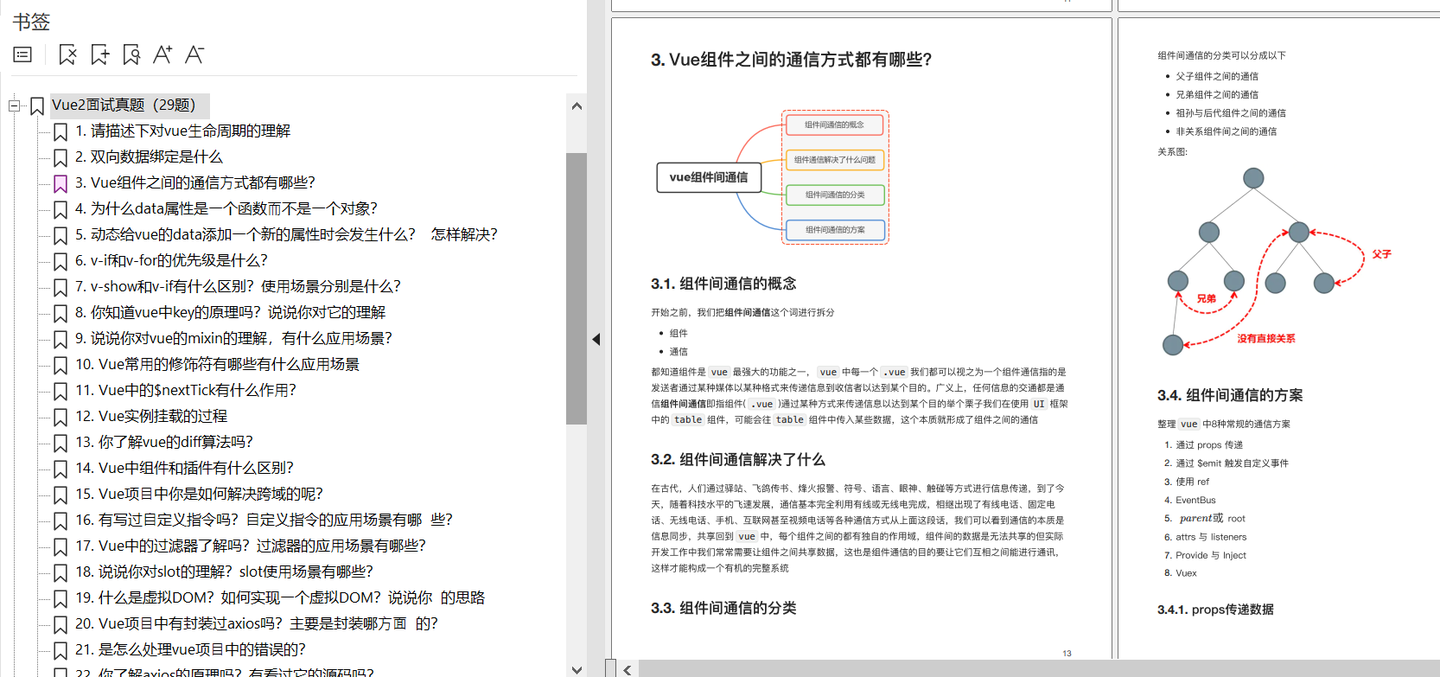The width and height of the screenshot is (1440, 677).
Task: Open bookmark 18. 说说你对slot的理解
Action: coord(224,573)
